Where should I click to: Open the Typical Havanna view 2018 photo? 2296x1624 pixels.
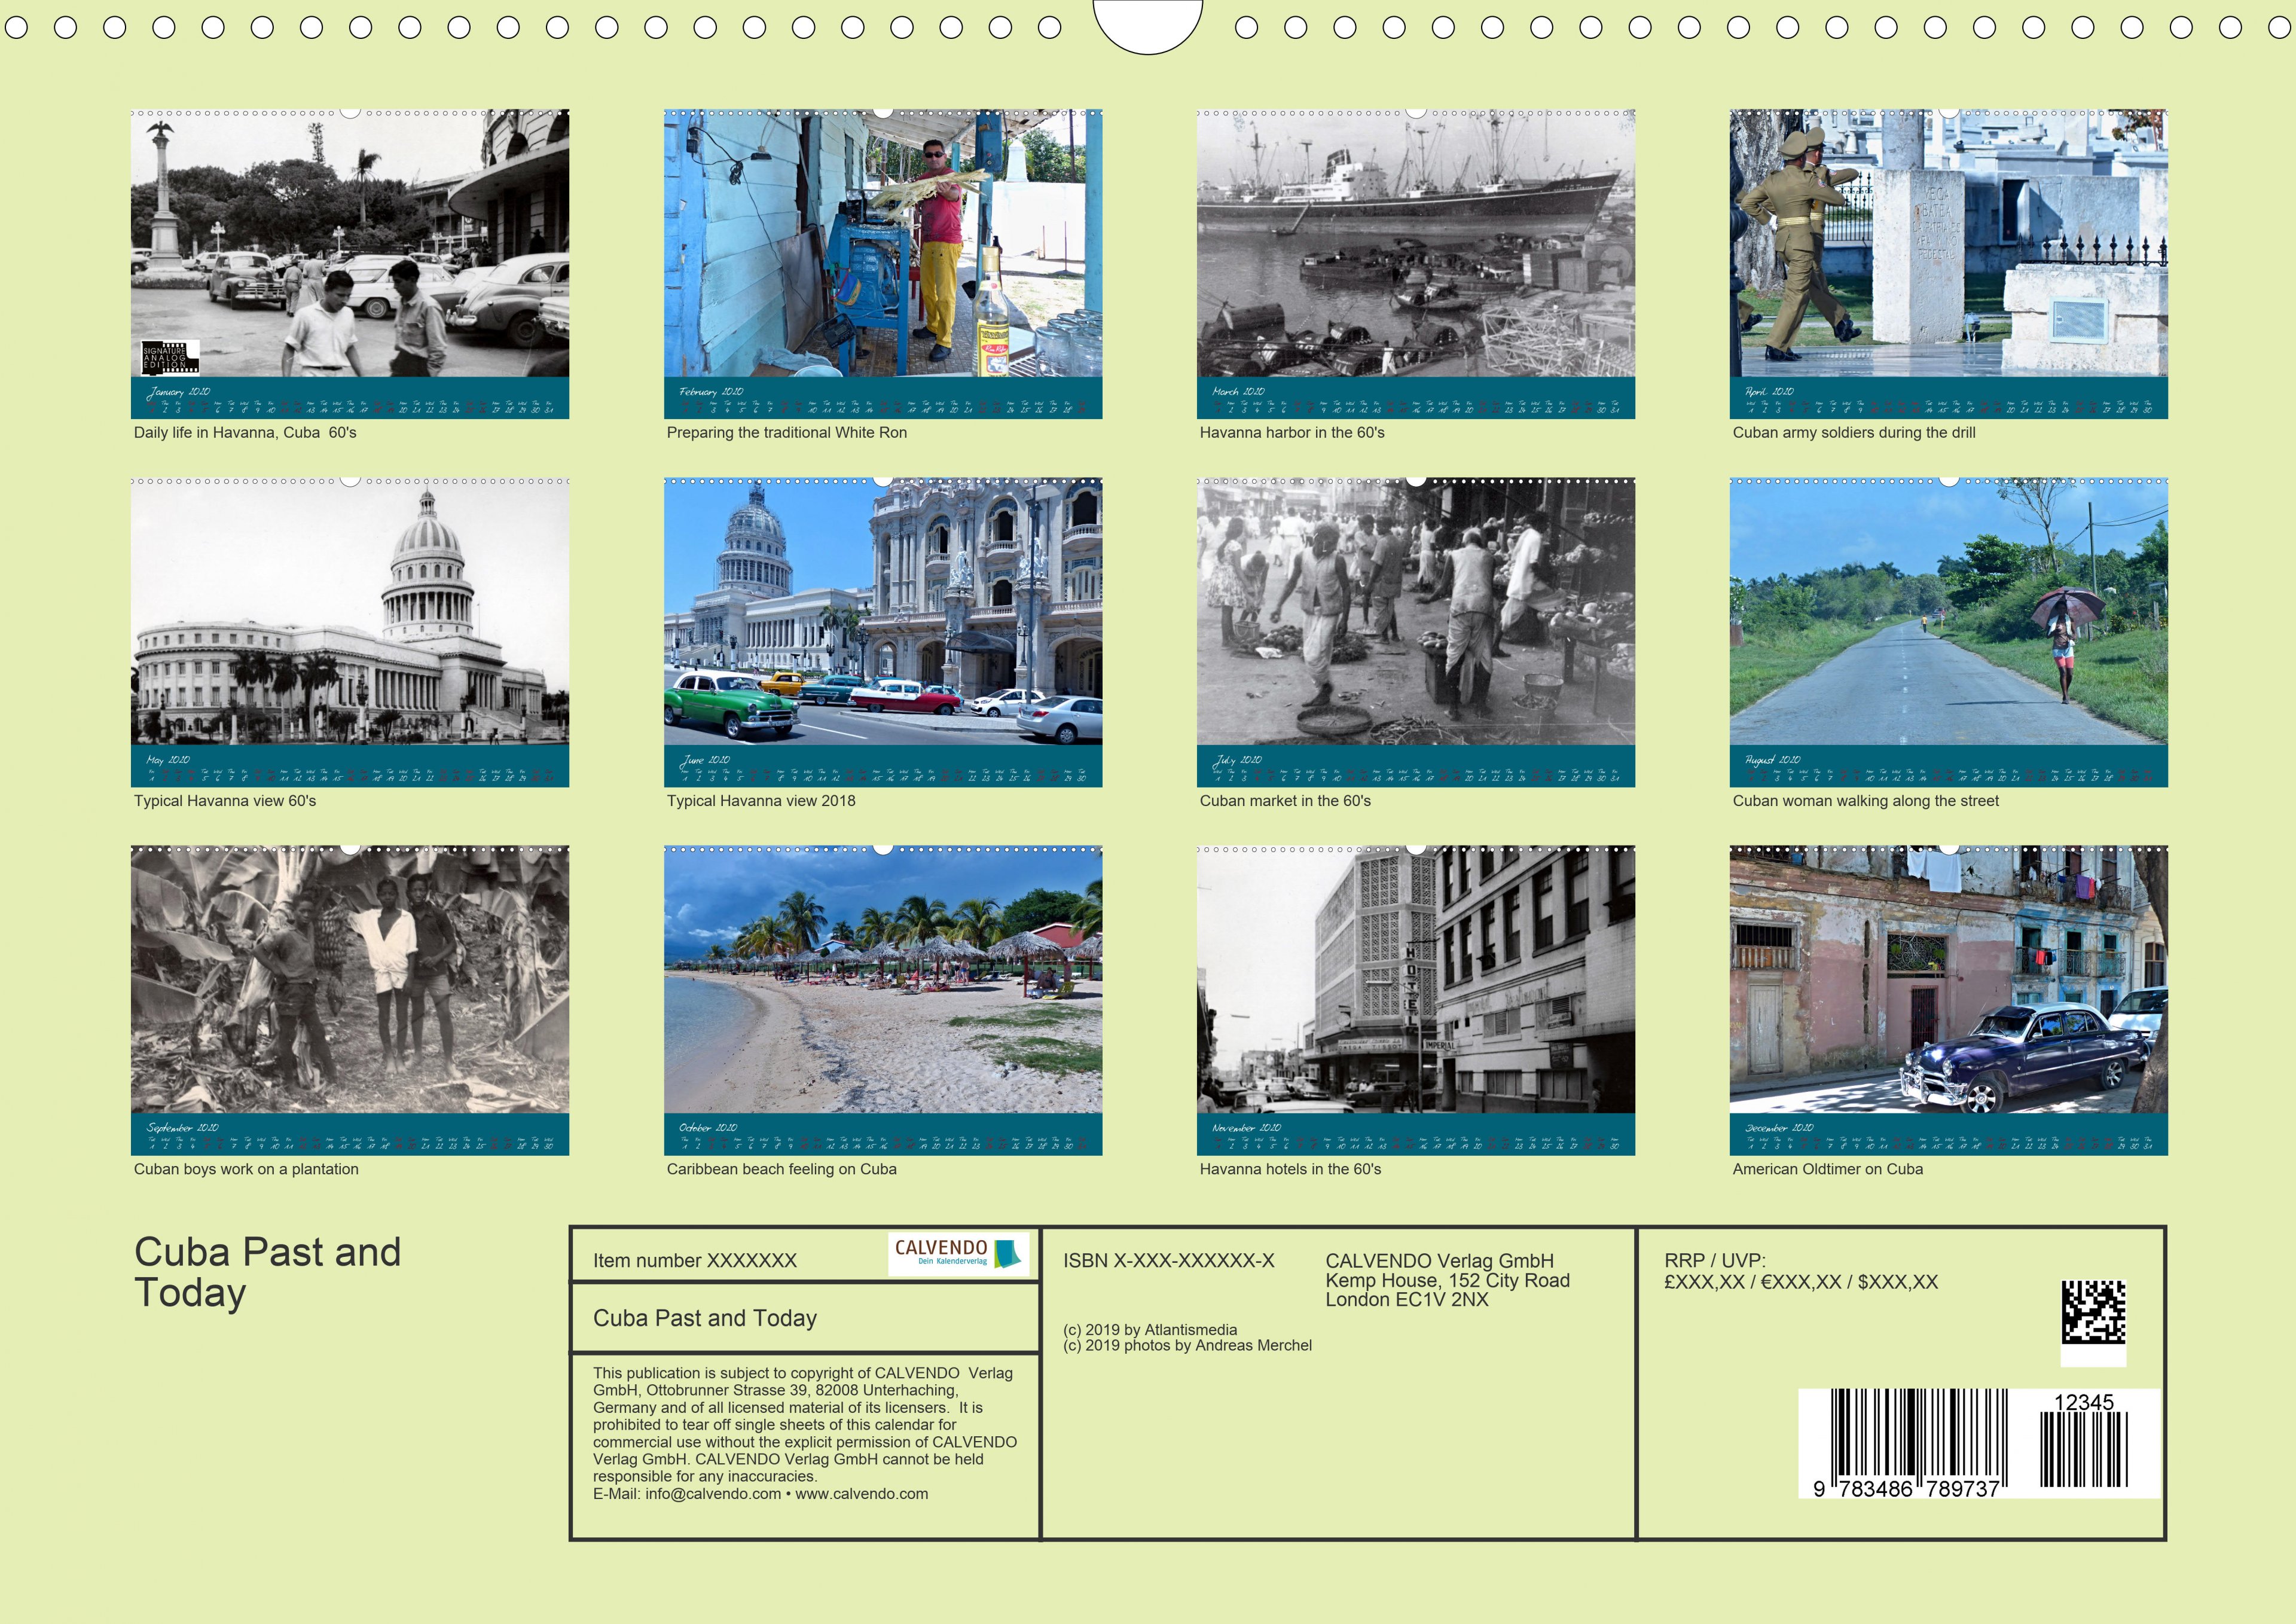(883, 613)
